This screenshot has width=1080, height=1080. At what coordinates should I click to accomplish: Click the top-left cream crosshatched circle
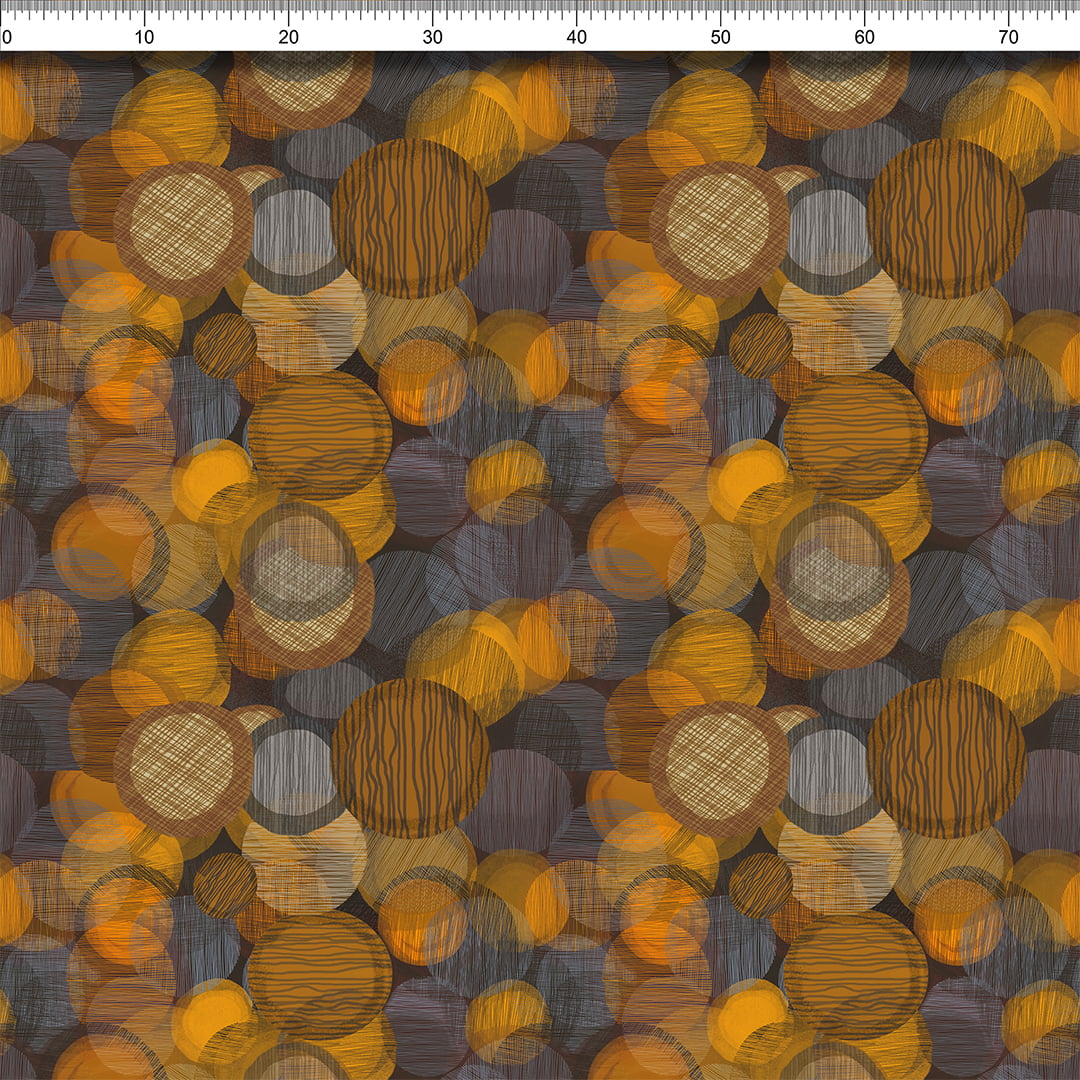point(182,228)
